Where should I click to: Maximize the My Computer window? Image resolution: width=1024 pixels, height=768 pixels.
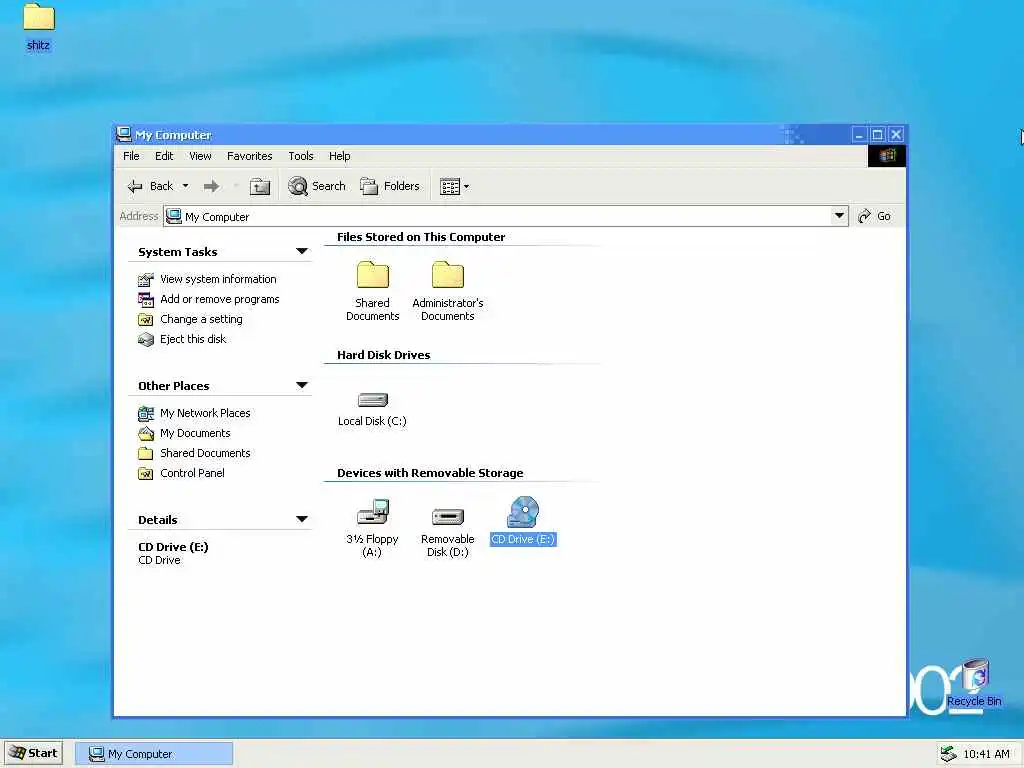click(x=878, y=135)
